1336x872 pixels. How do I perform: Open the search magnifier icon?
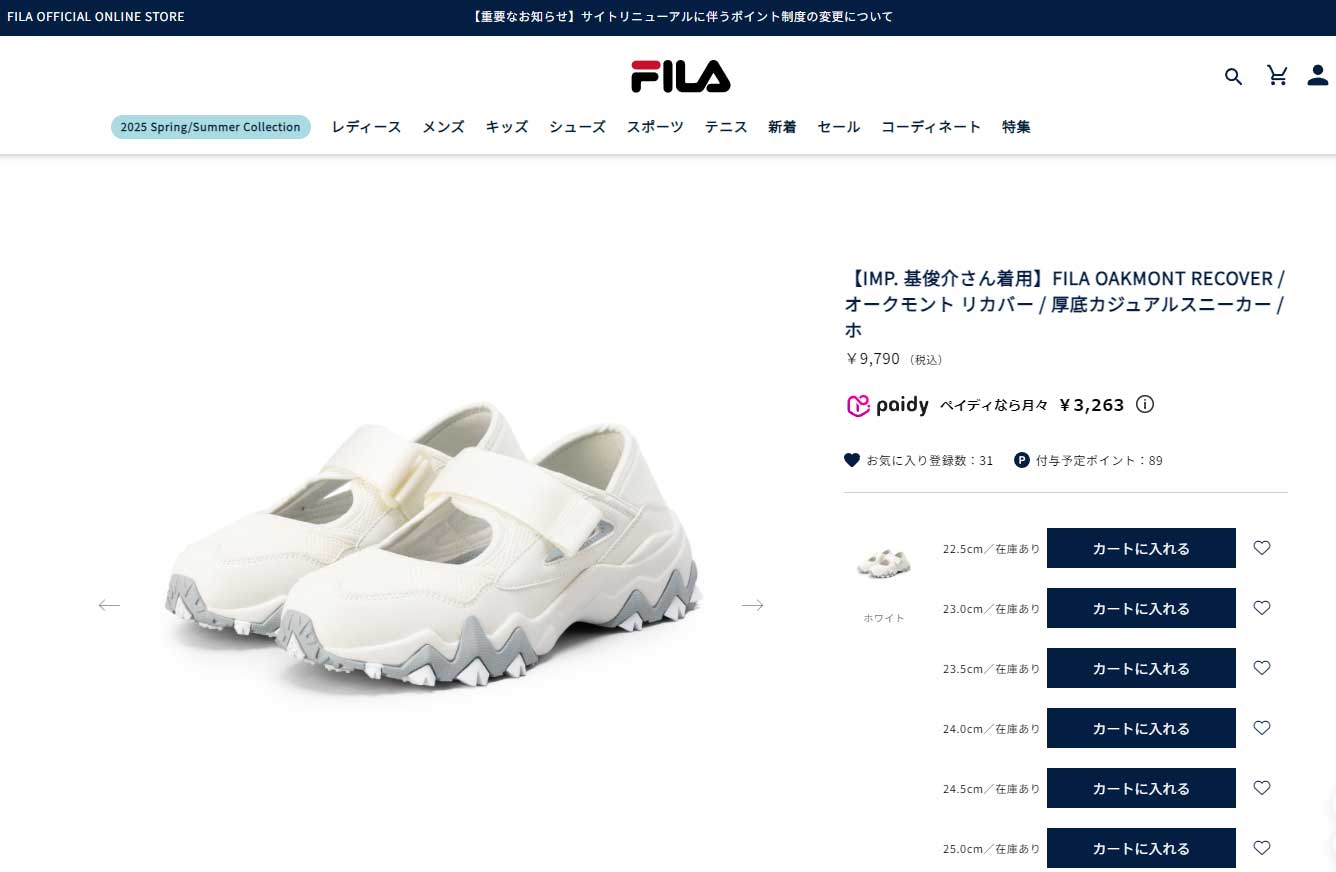tap(1233, 76)
